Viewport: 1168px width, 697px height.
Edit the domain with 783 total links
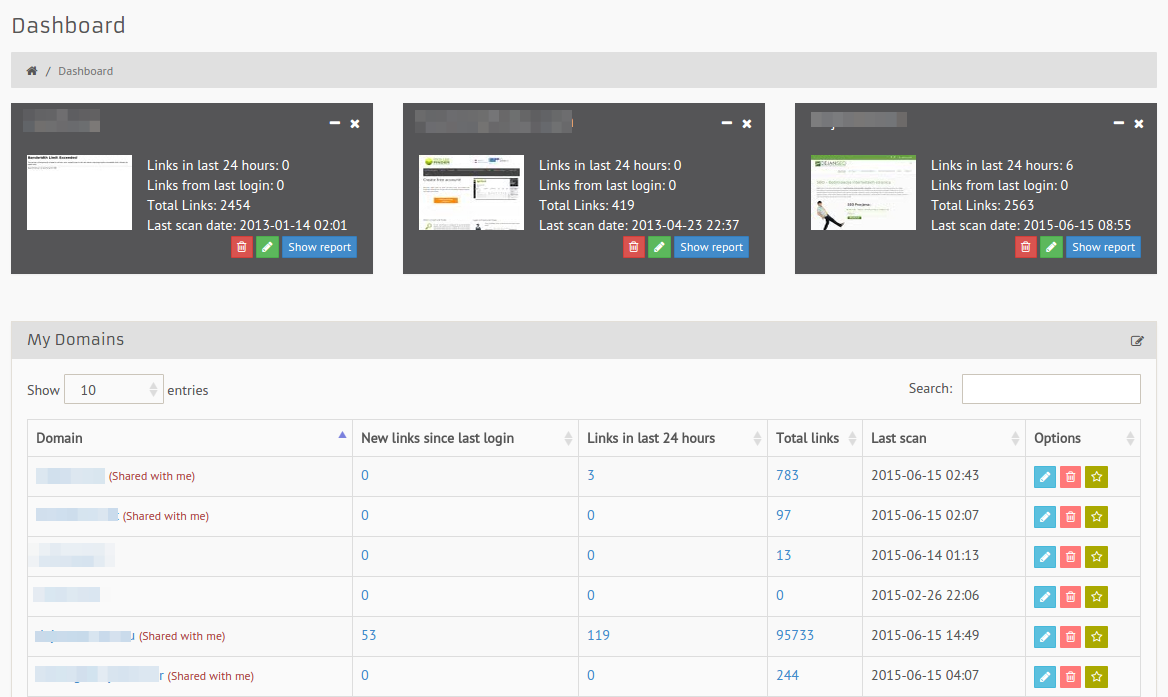(x=1044, y=477)
